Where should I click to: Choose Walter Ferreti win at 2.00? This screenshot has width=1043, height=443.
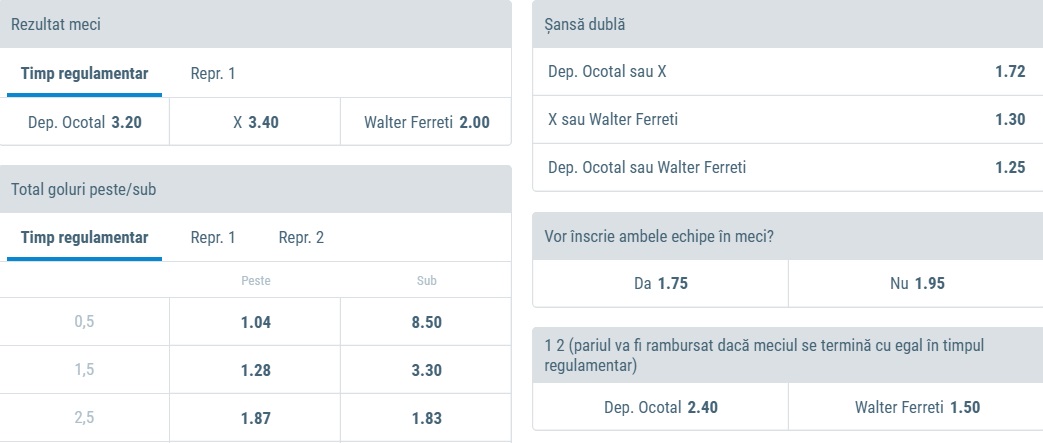pyautogui.click(x=426, y=123)
